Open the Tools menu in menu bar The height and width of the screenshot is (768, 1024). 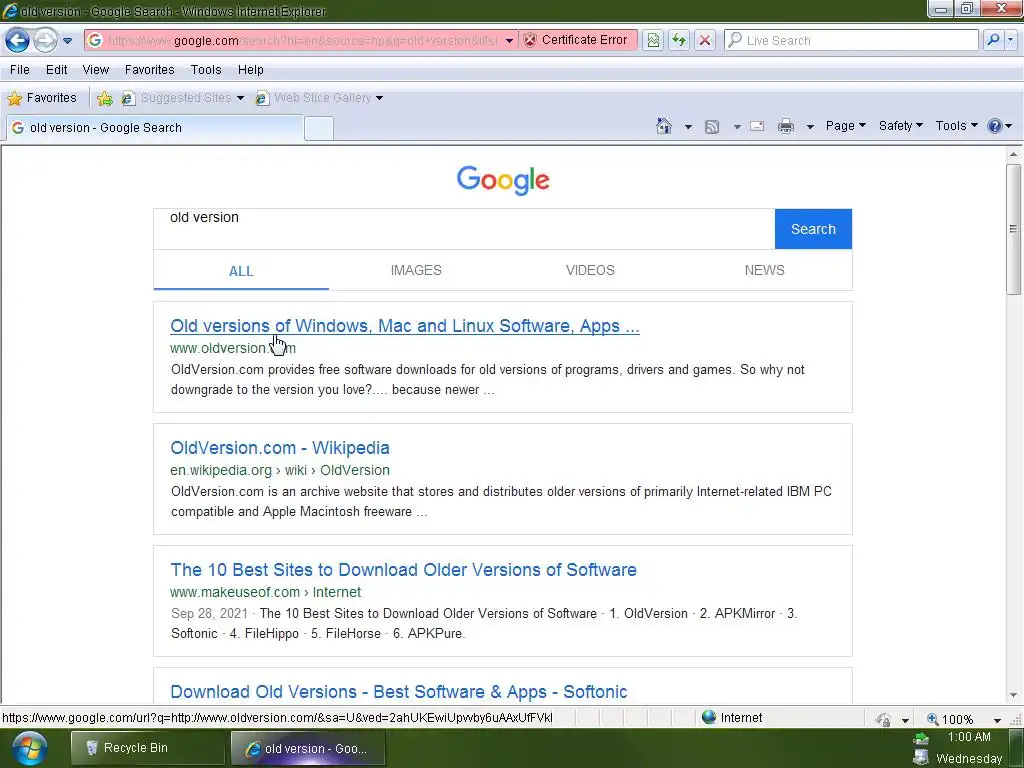(x=206, y=70)
